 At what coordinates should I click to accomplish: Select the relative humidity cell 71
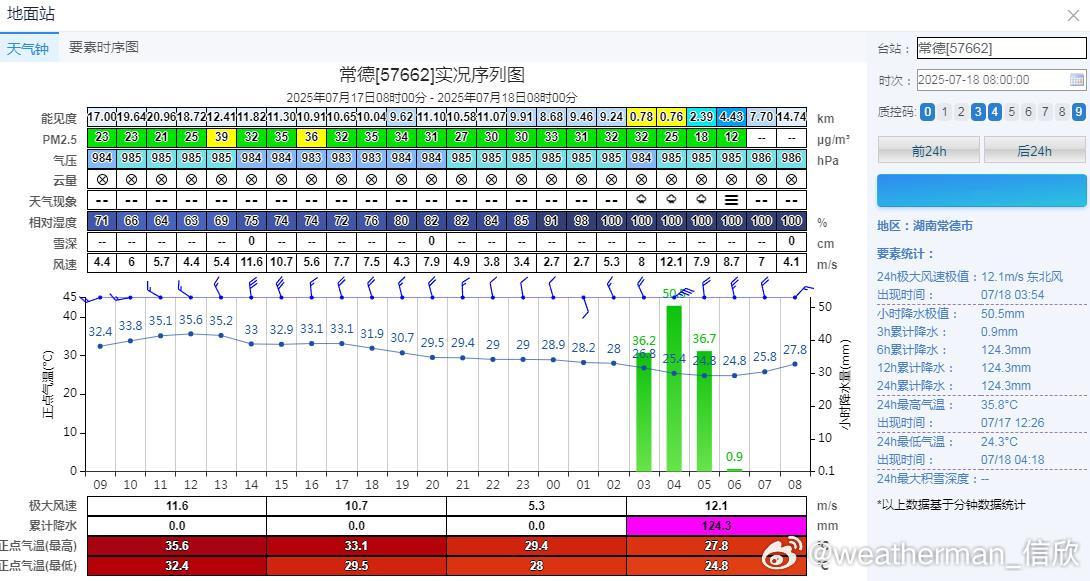[x=102, y=221]
